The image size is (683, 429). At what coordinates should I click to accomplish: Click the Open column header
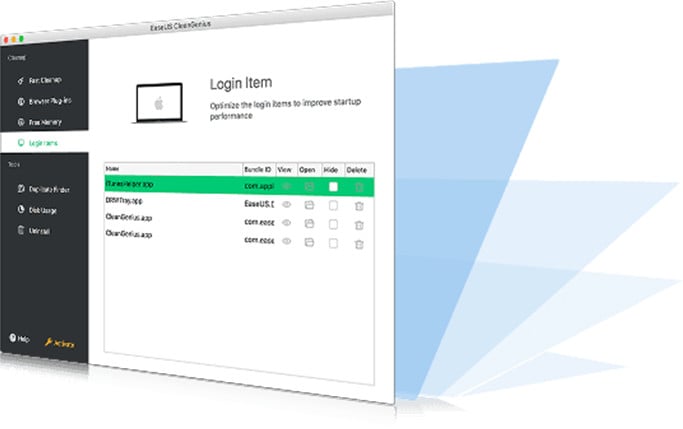(x=309, y=170)
